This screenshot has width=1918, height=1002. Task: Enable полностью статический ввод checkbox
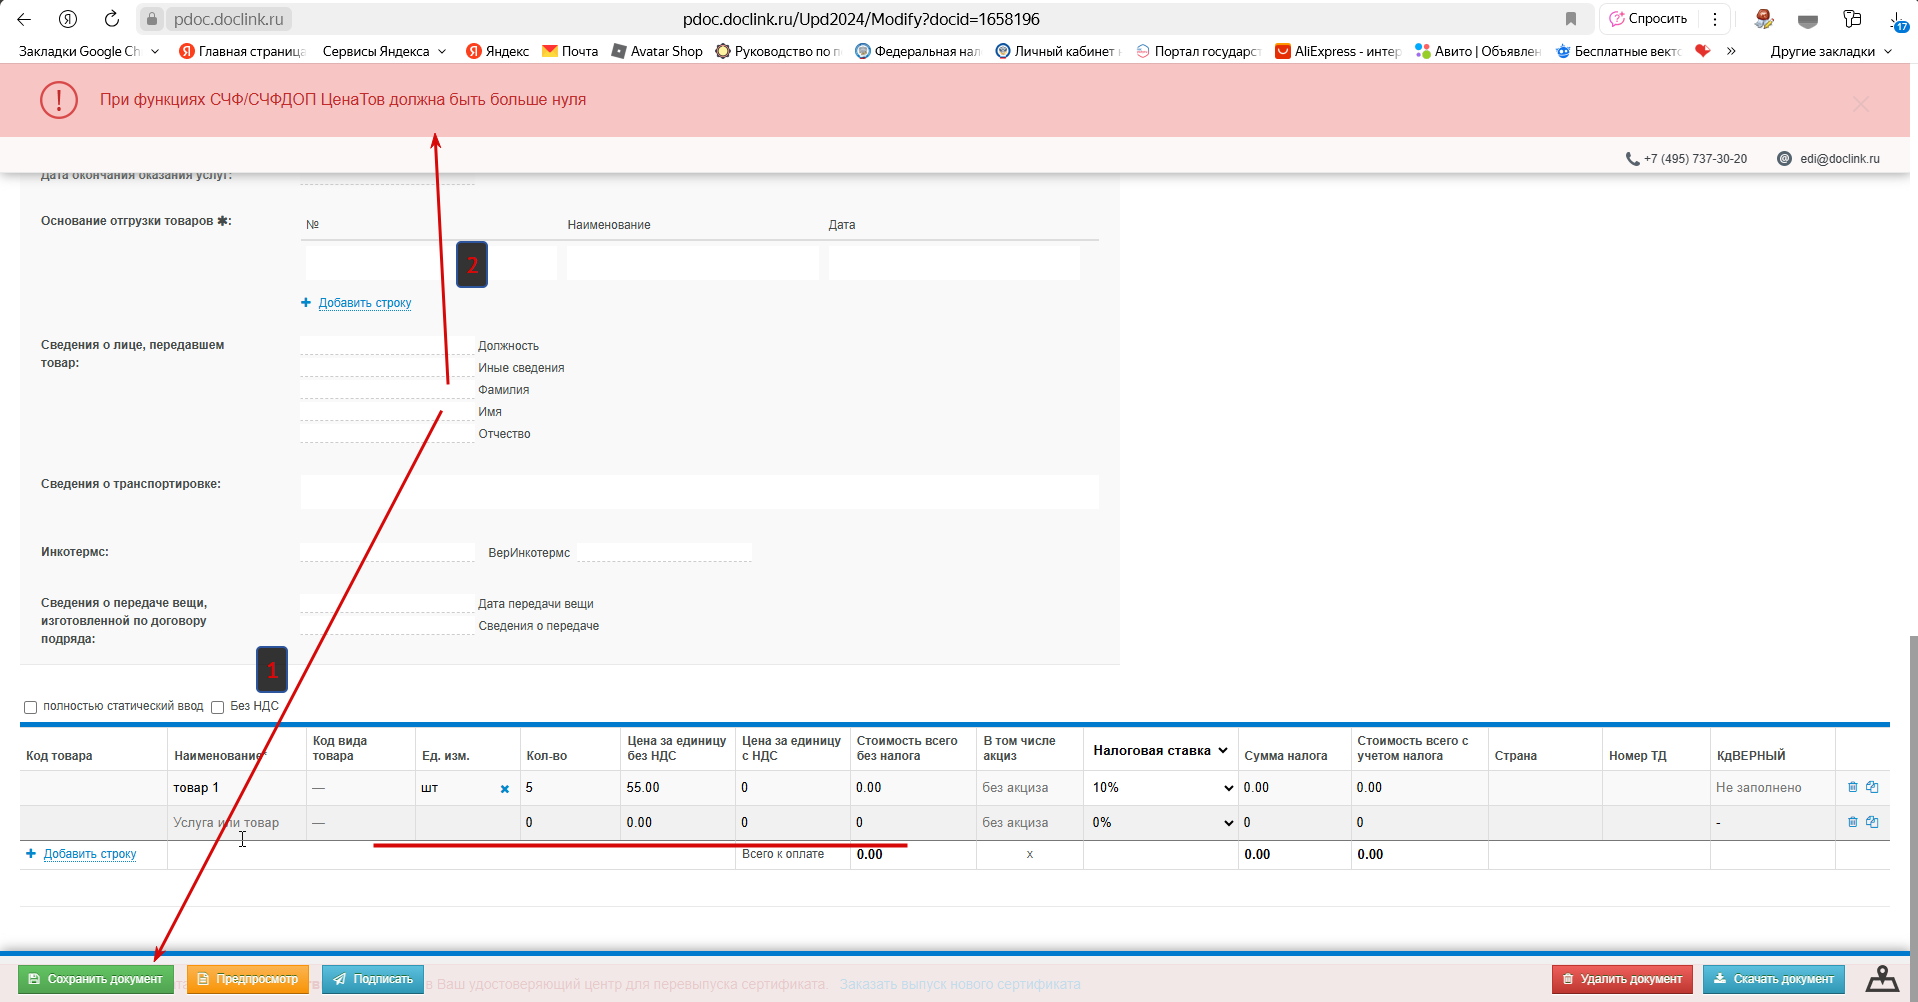(30, 707)
